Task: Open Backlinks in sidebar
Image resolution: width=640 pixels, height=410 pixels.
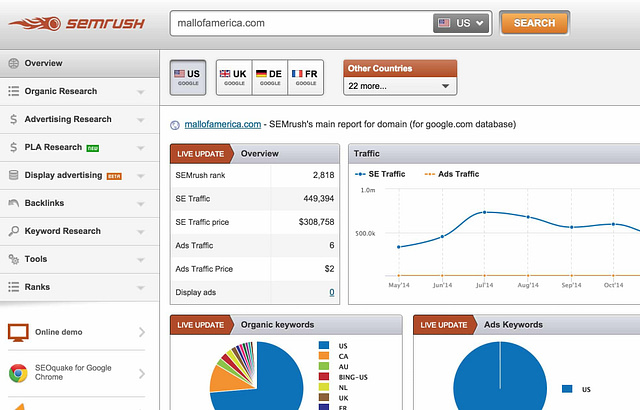Action: pos(79,203)
